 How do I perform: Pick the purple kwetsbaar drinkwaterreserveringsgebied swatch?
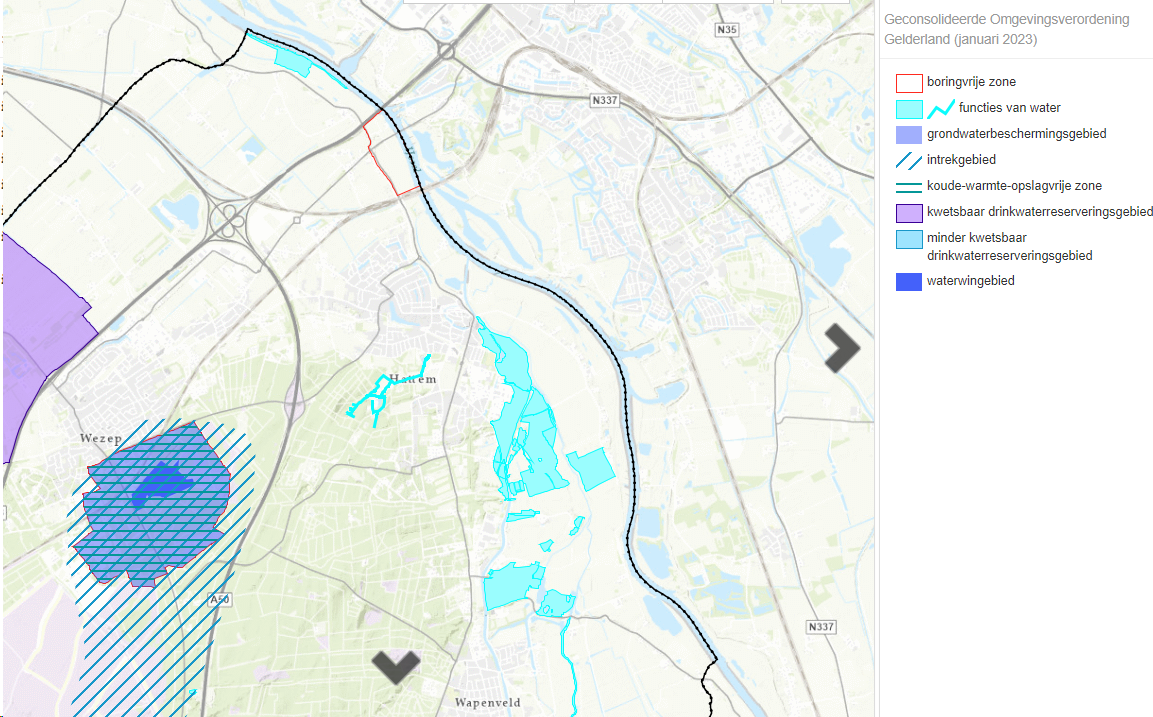908,212
